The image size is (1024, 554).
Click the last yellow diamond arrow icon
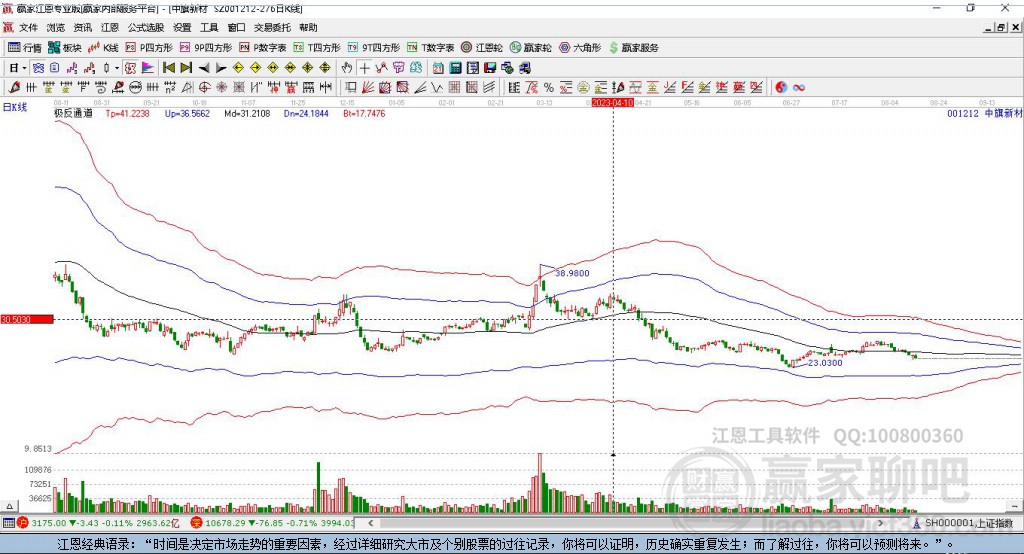click(x=325, y=68)
